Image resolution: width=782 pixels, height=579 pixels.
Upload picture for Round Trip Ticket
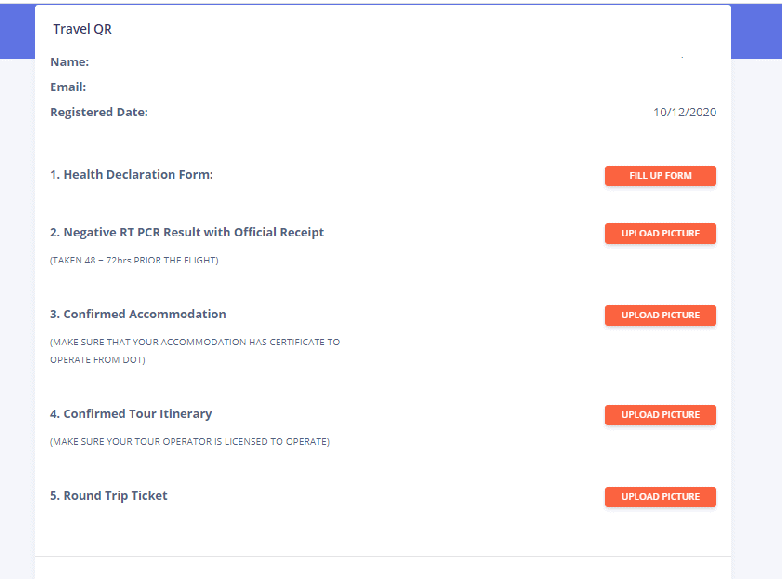[x=660, y=496]
